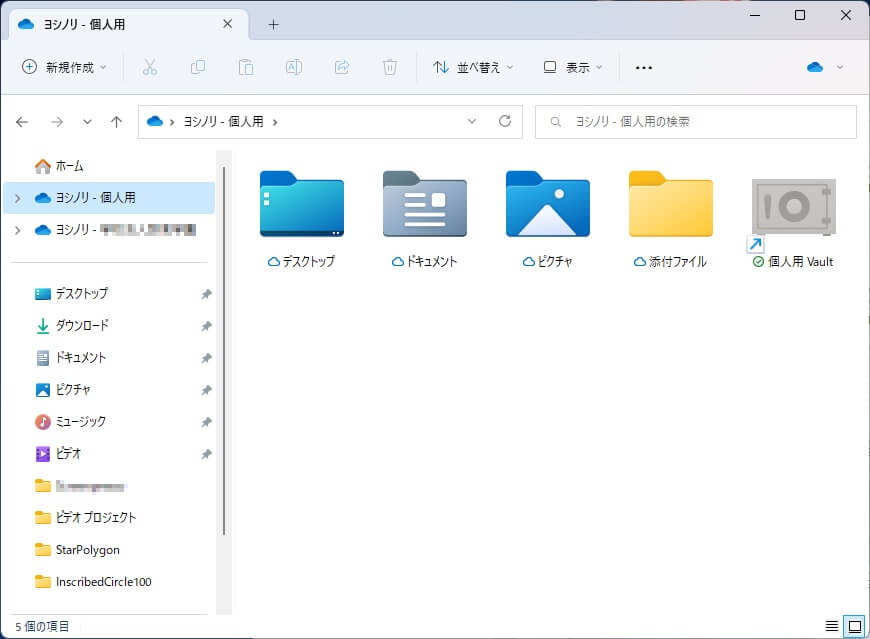Click the Rename icon in toolbar

pyautogui.click(x=294, y=67)
